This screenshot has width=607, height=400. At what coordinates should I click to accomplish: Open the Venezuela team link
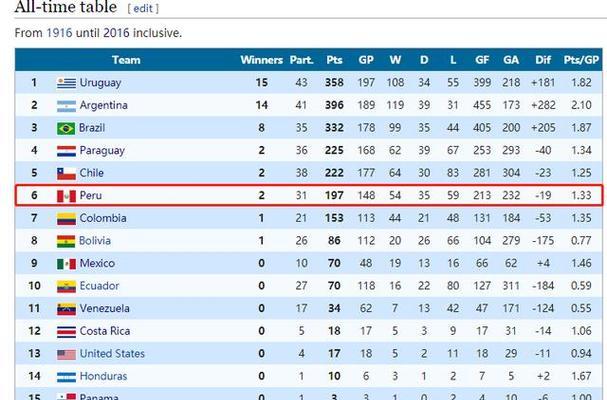point(105,309)
